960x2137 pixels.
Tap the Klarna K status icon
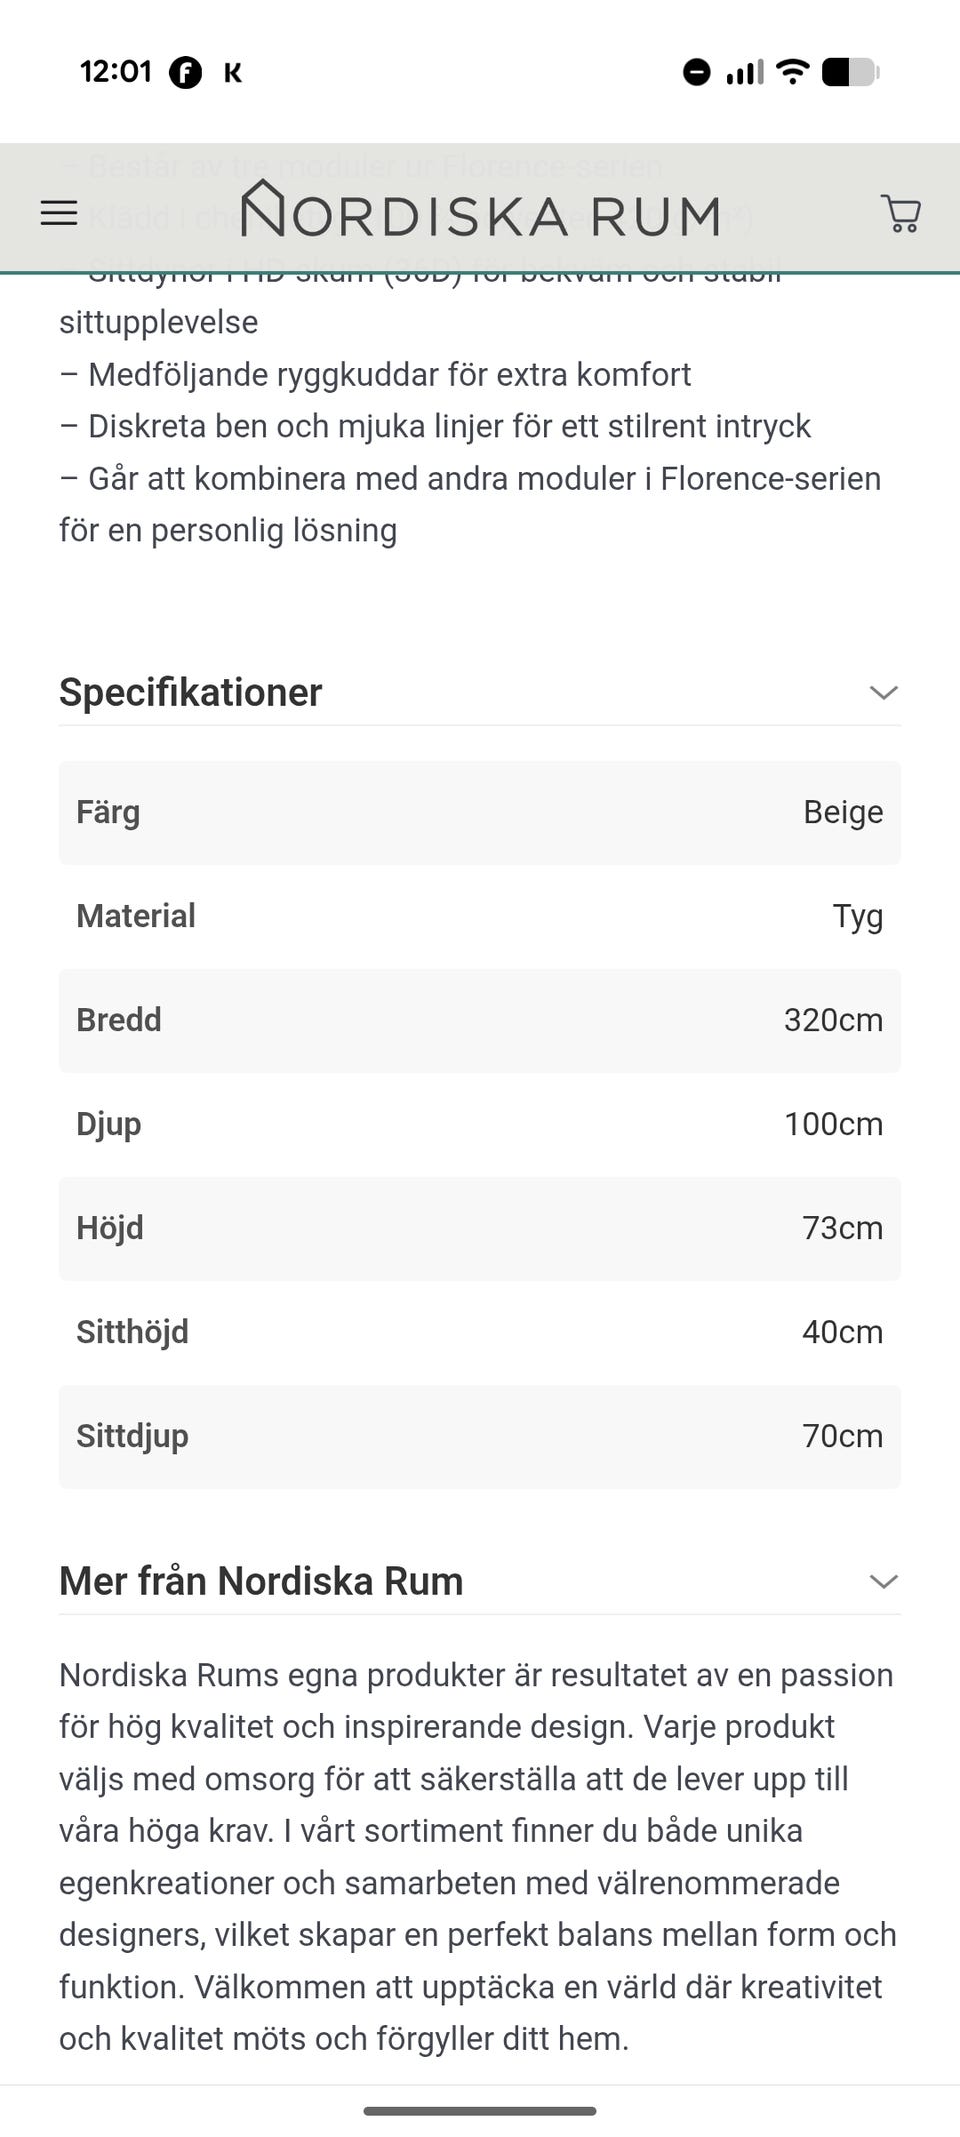pyautogui.click(x=233, y=72)
